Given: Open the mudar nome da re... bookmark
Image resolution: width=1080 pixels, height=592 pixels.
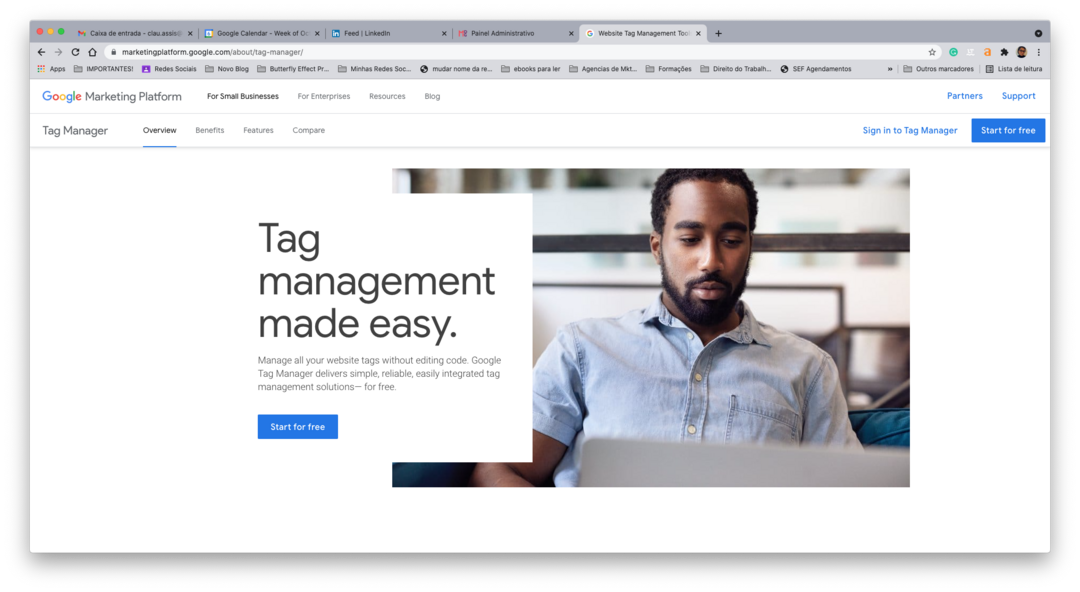Looking at the screenshot, I should click(x=456, y=69).
